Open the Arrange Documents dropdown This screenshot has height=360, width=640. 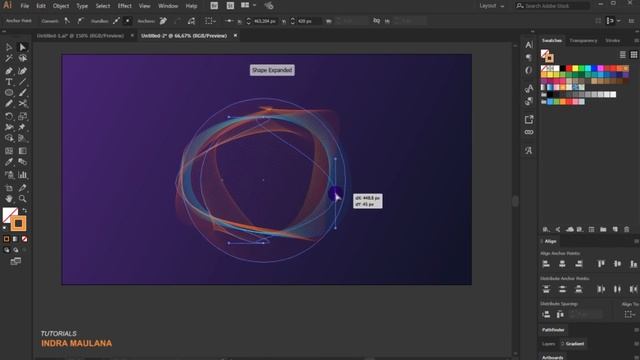(248, 5)
